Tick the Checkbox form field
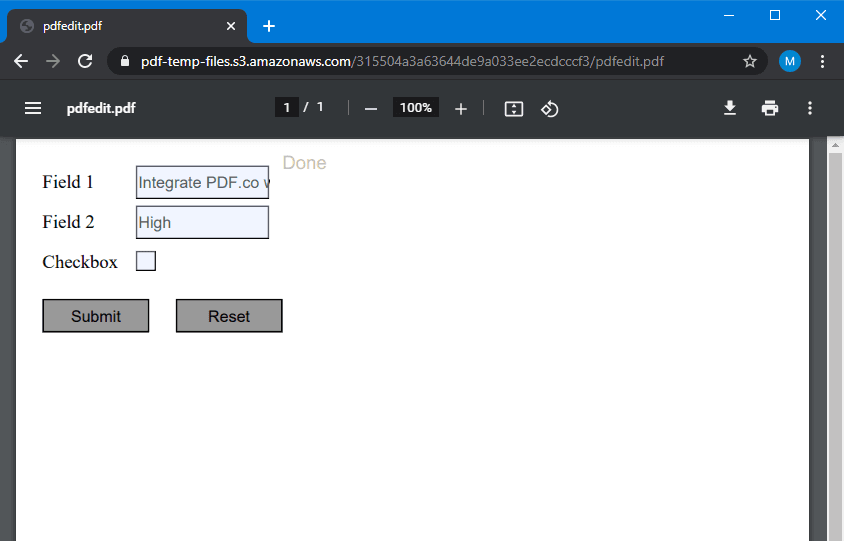Image resolution: width=844 pixels, height=541 pixels. [146, 261]
